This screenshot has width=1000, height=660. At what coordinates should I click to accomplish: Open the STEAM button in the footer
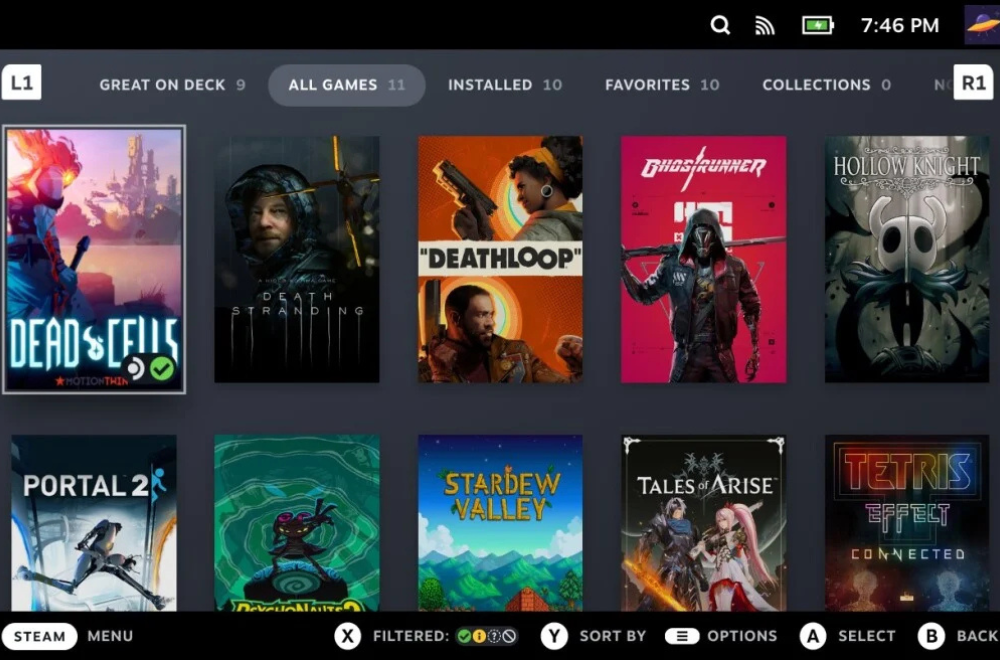pos(40,636)
